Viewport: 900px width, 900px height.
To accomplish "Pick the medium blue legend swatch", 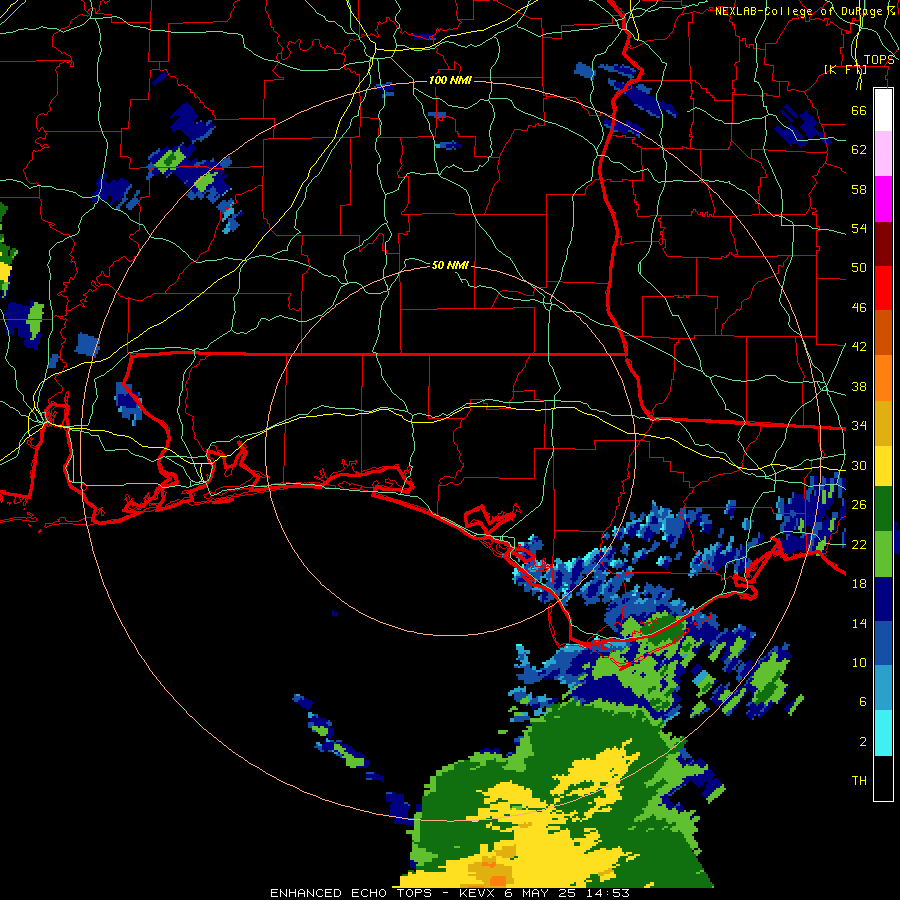I will (883, 643).
